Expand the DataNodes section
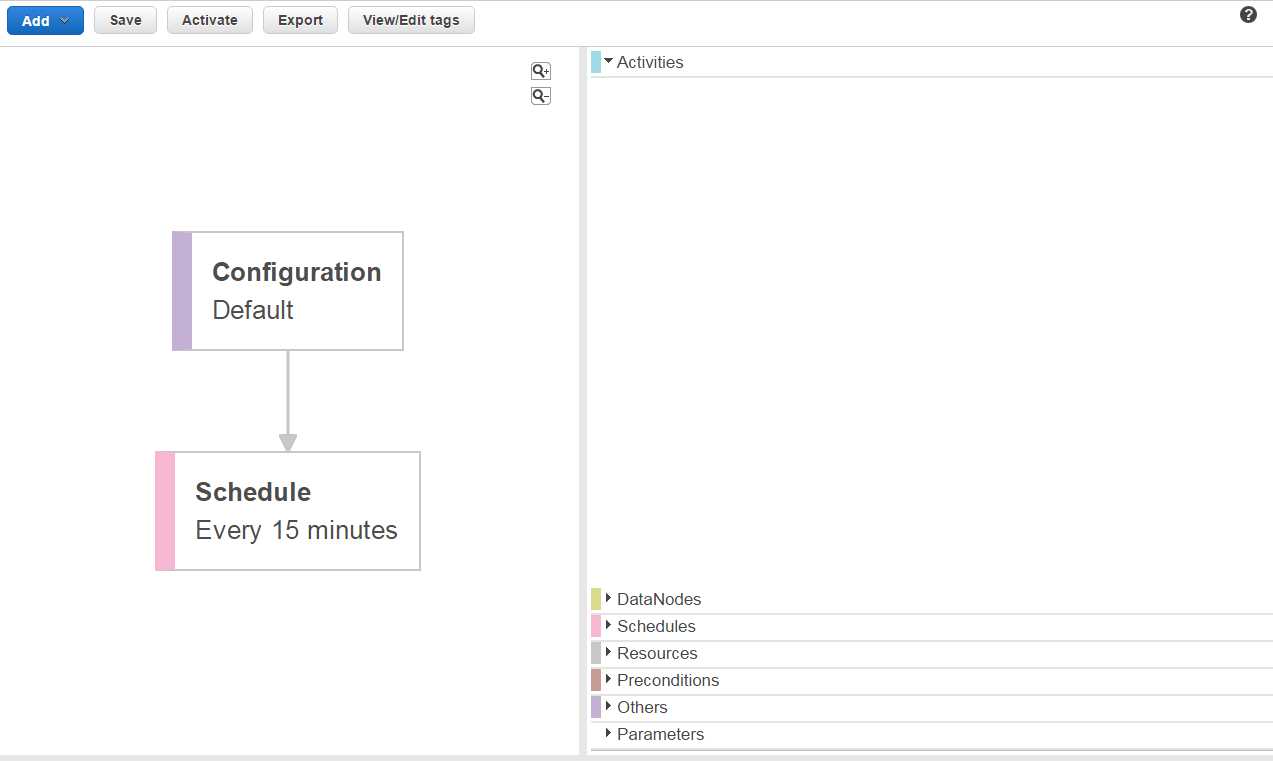The image size is (1273, 761). [658, 599]
